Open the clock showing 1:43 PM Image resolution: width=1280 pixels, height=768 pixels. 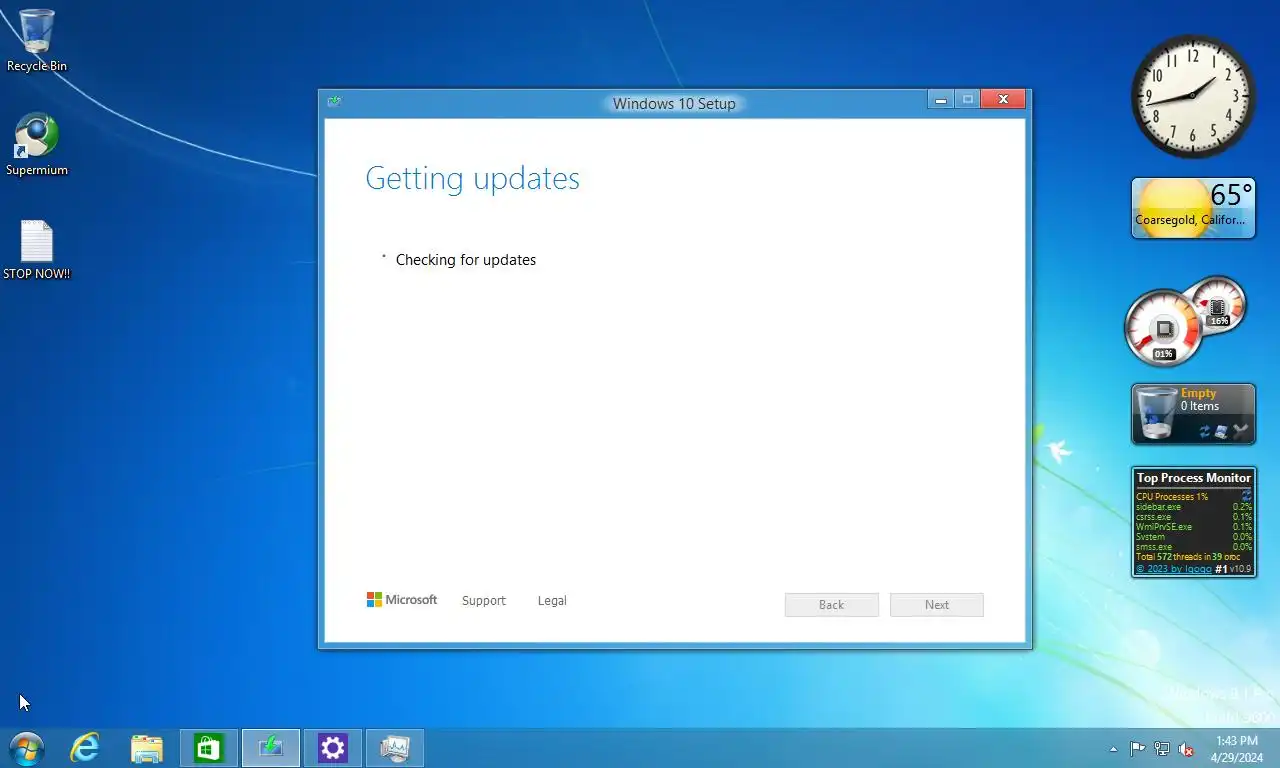pyautogui.click(x=1237, y=749)
